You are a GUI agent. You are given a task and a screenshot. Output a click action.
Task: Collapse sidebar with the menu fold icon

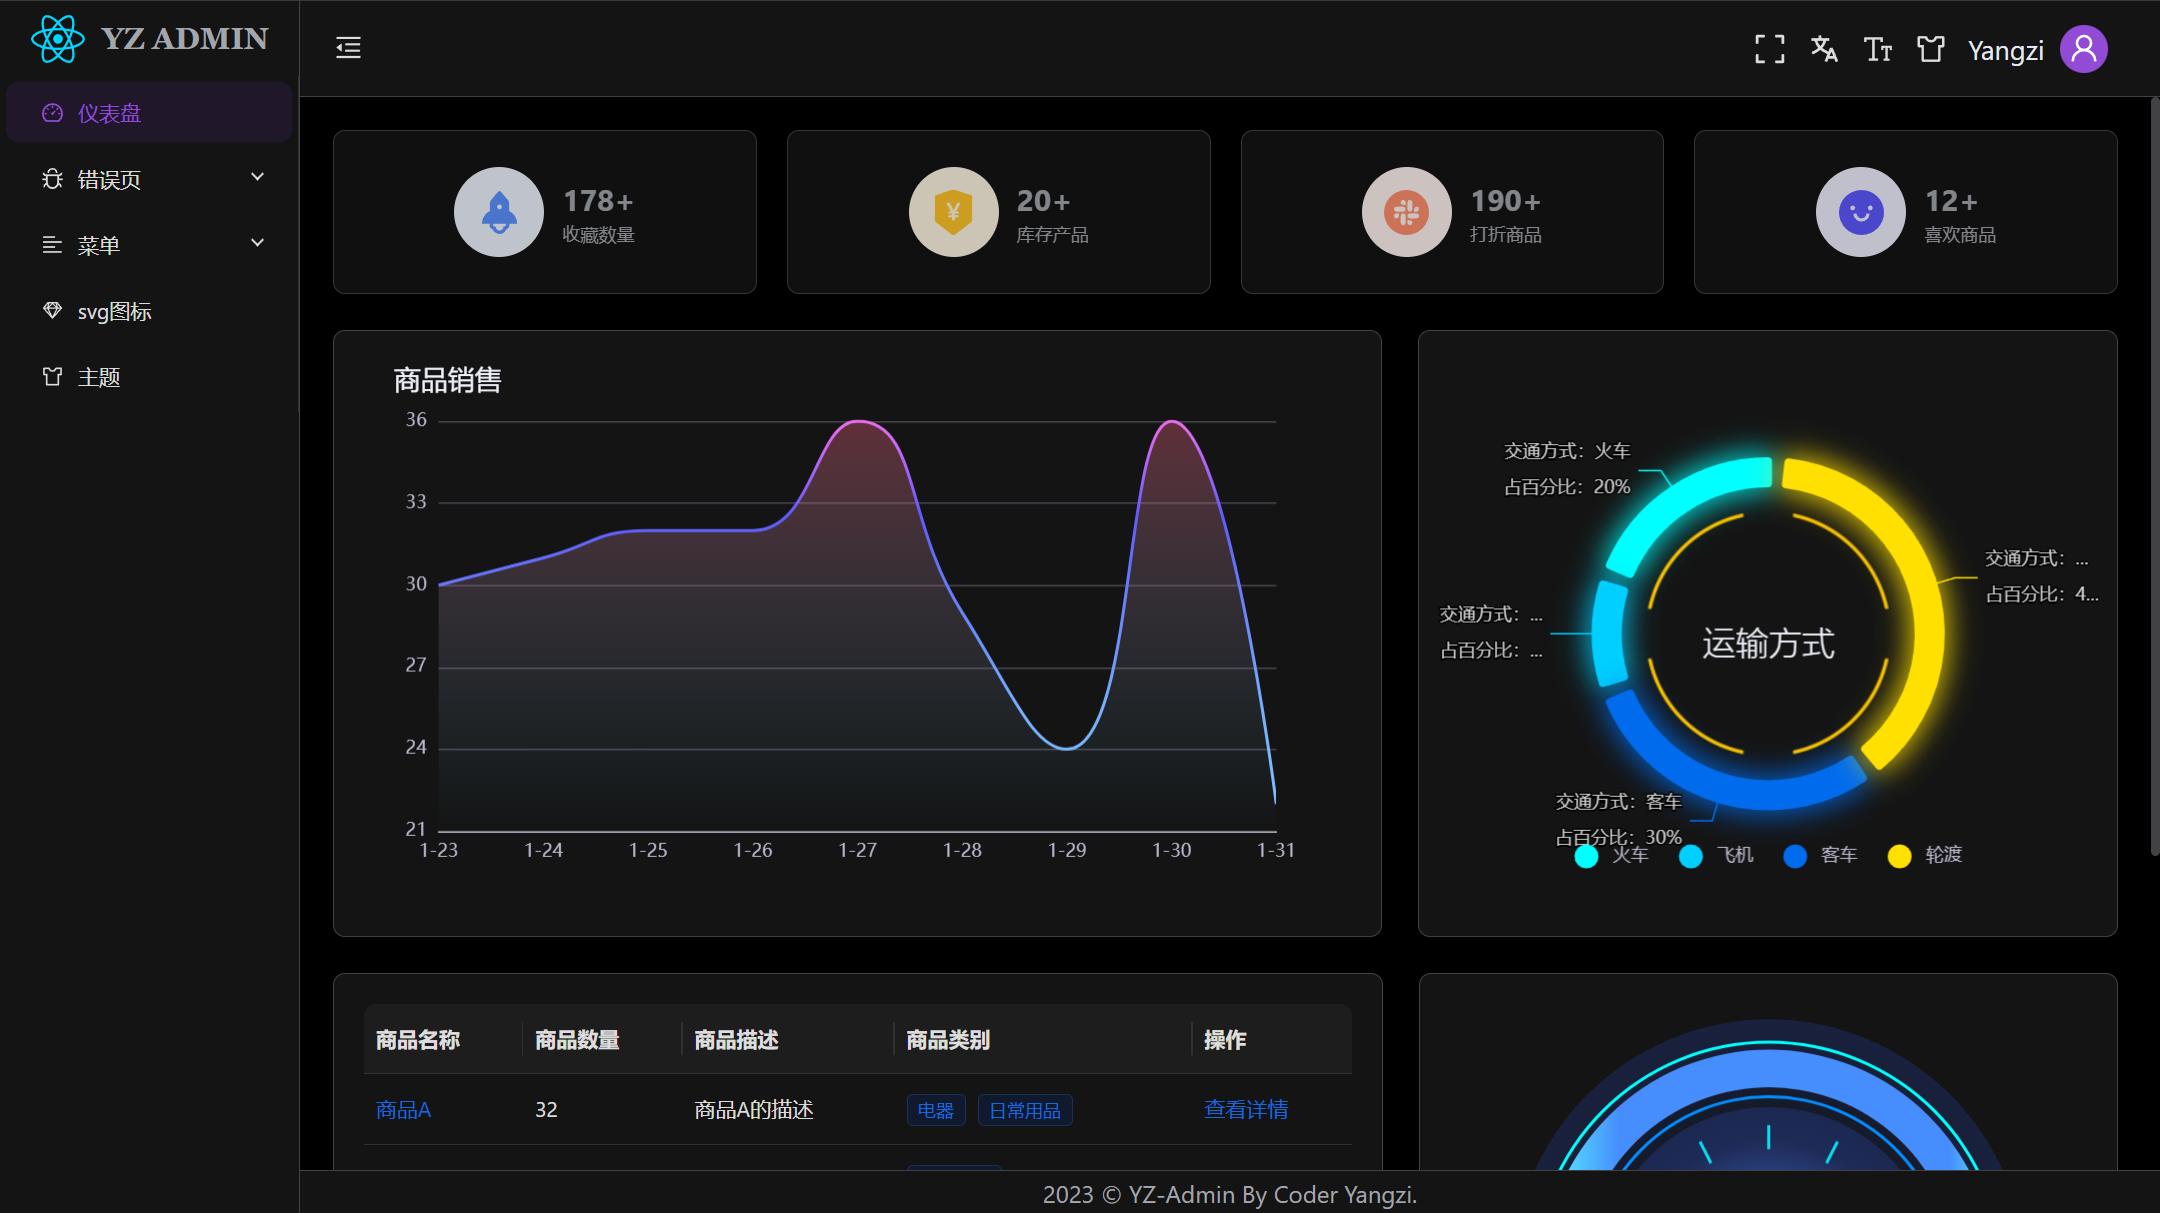tap(348, 48)
